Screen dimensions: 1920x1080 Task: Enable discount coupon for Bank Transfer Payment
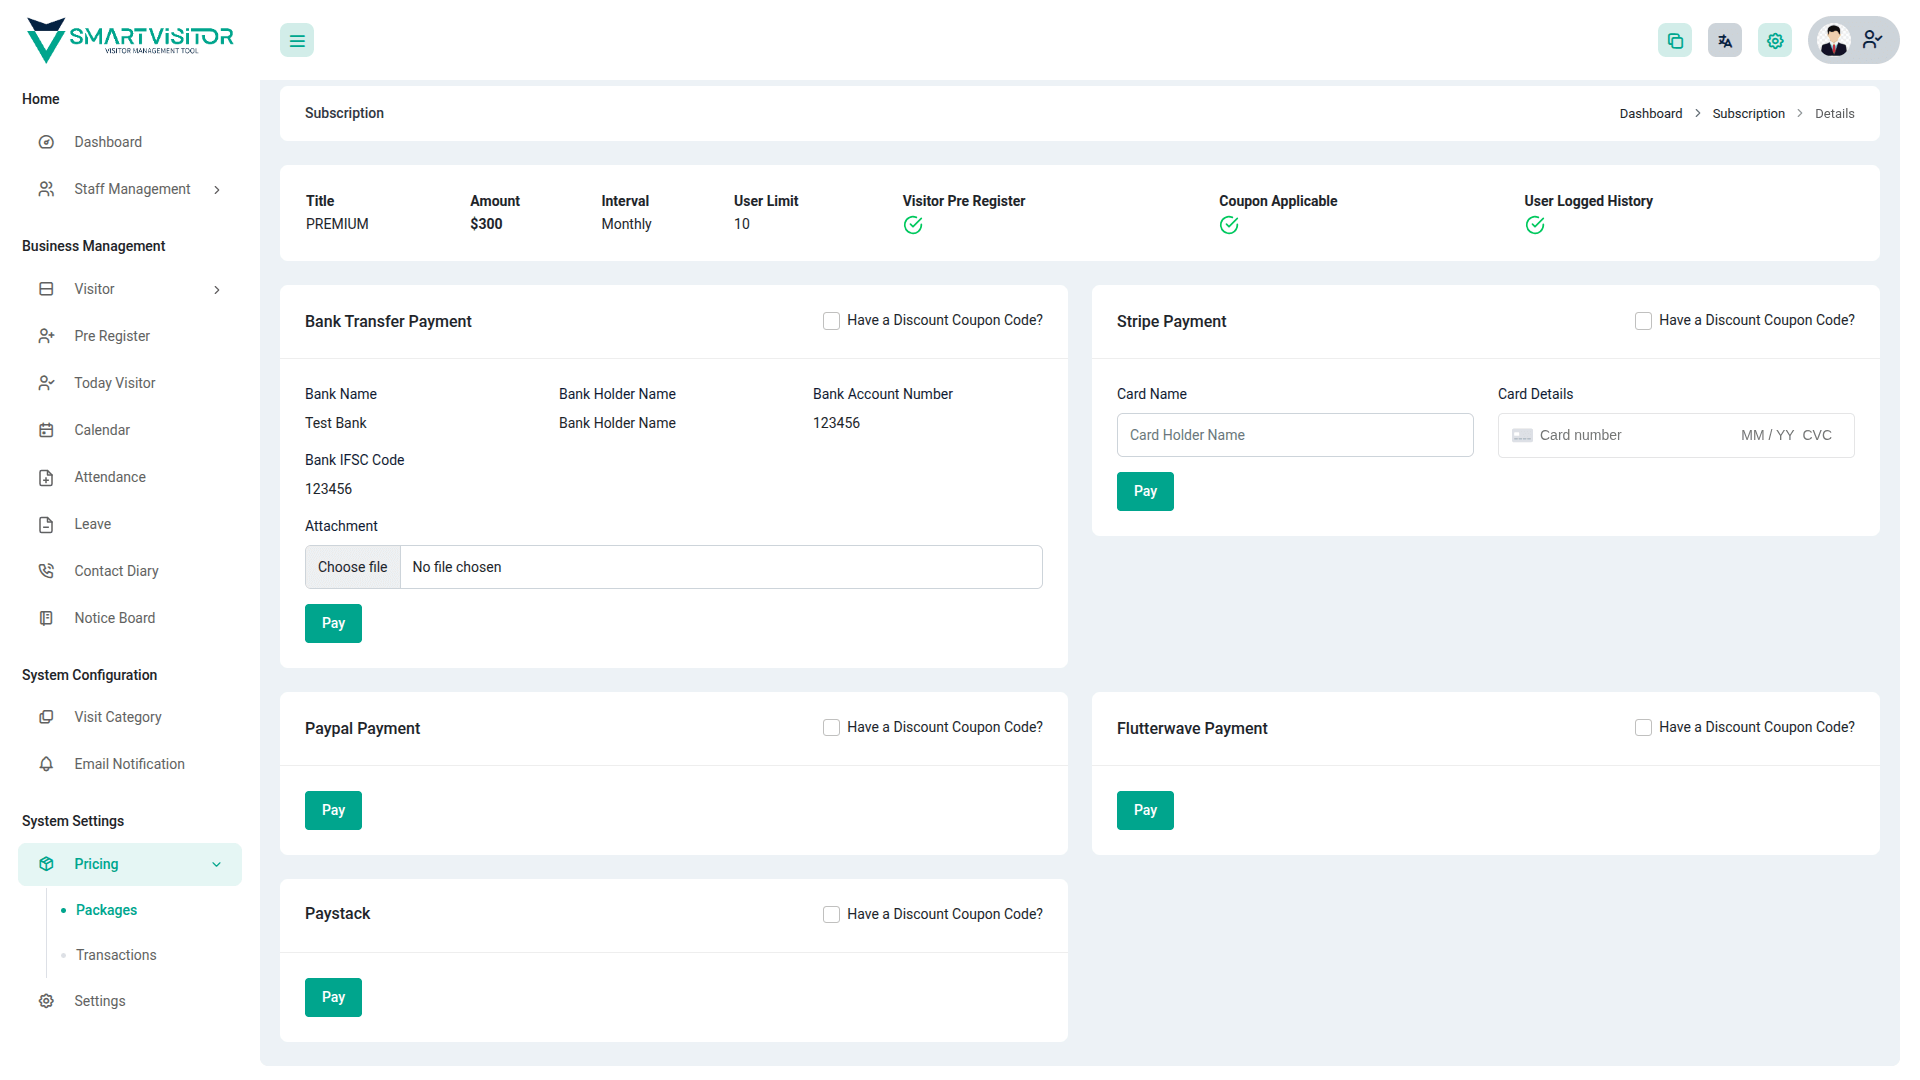831,321
